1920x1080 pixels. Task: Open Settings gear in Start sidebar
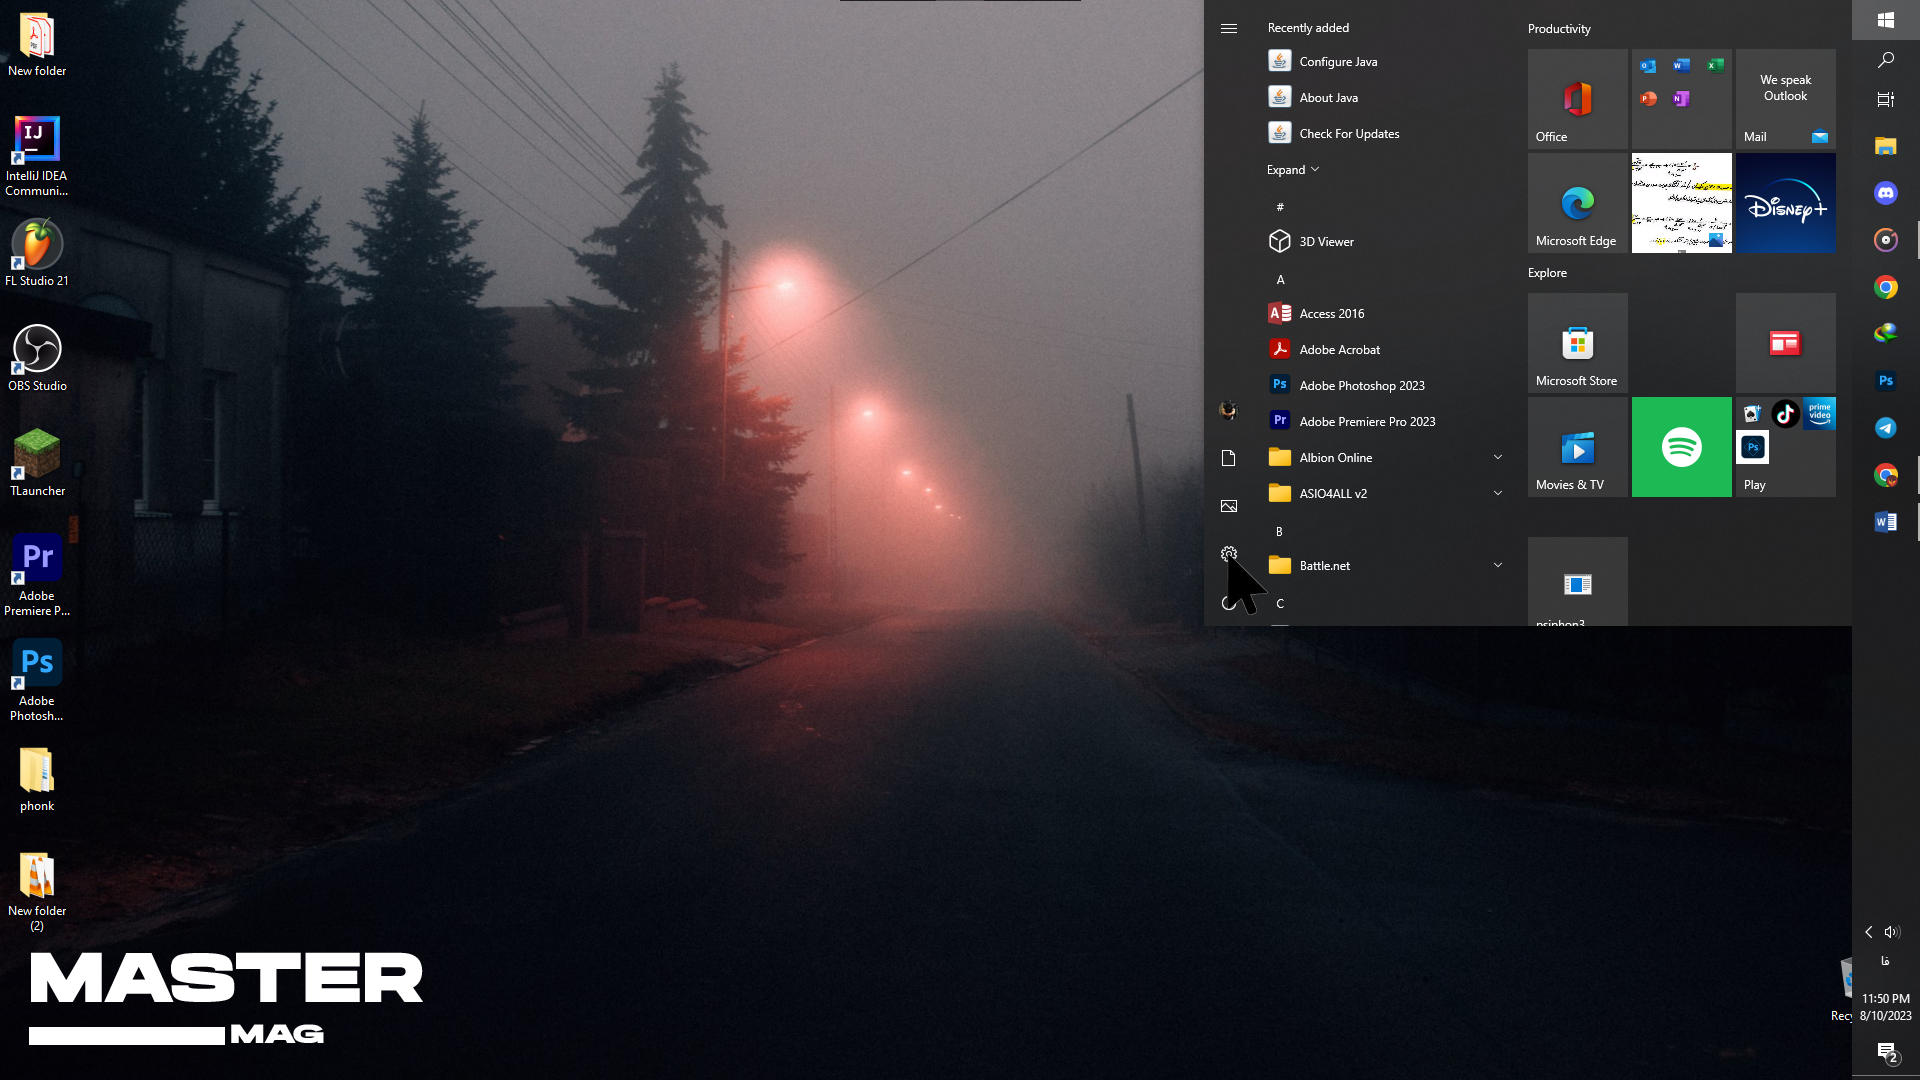click(x=1229, y=554)
